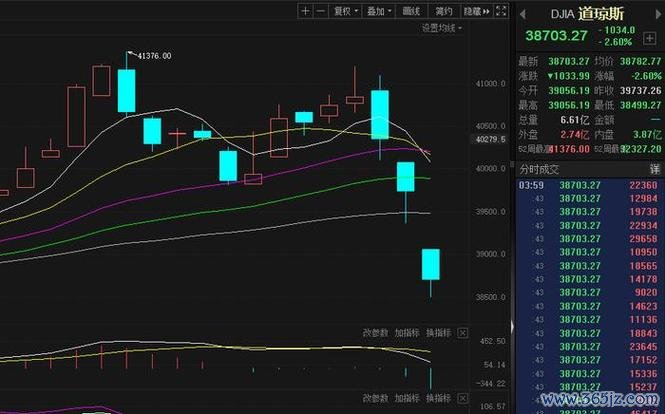The image size is (665, 414).
Task: Click the 分时成交 panel header
Action: (x=539, y=169)
